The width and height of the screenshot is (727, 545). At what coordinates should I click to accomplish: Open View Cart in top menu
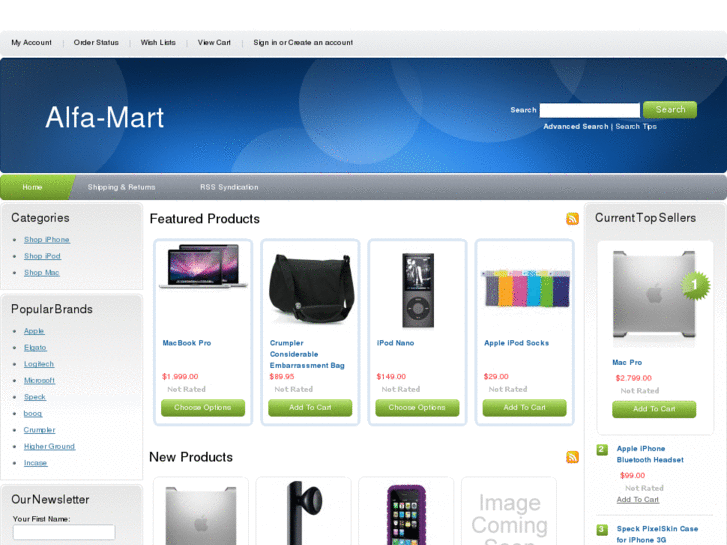point(214,42)
